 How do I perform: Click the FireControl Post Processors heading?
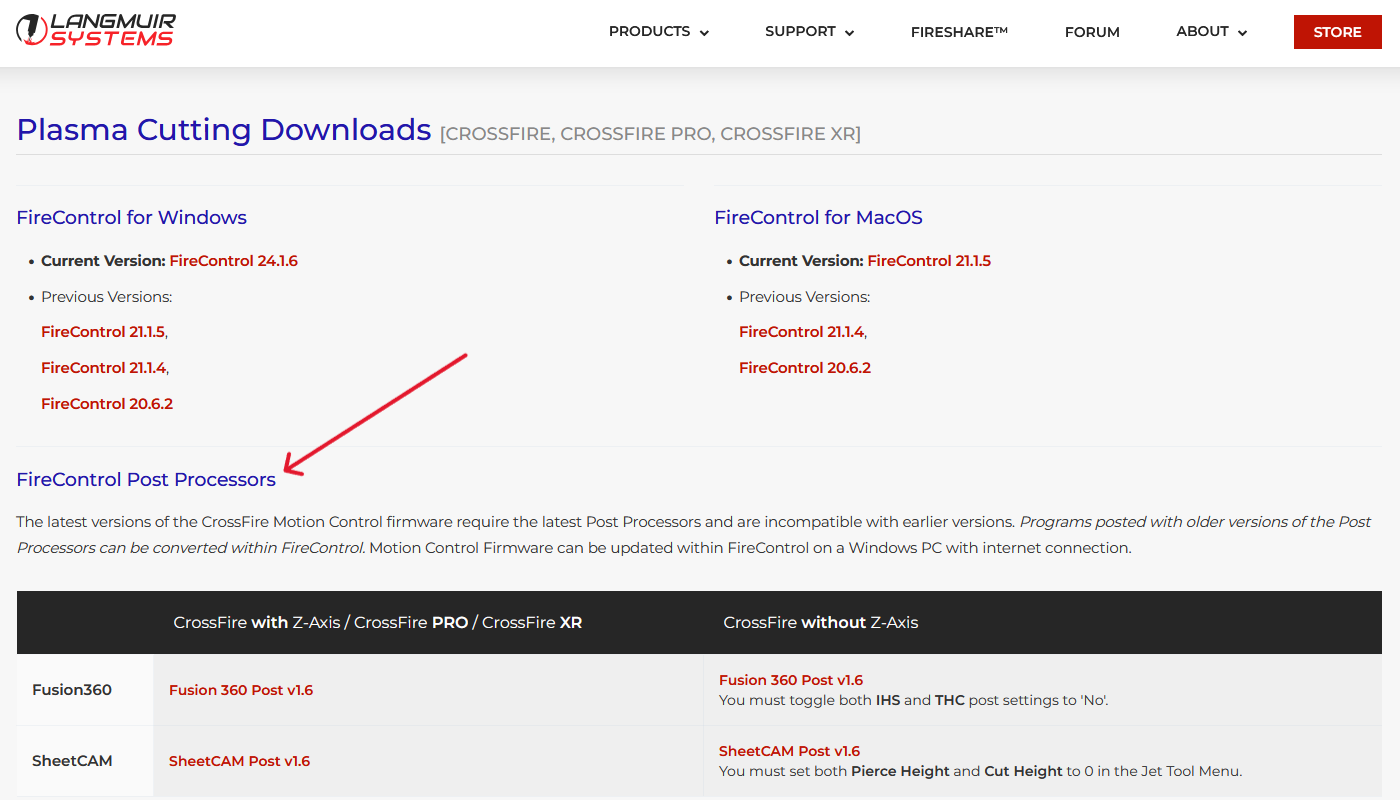click(x=146, y=480)
